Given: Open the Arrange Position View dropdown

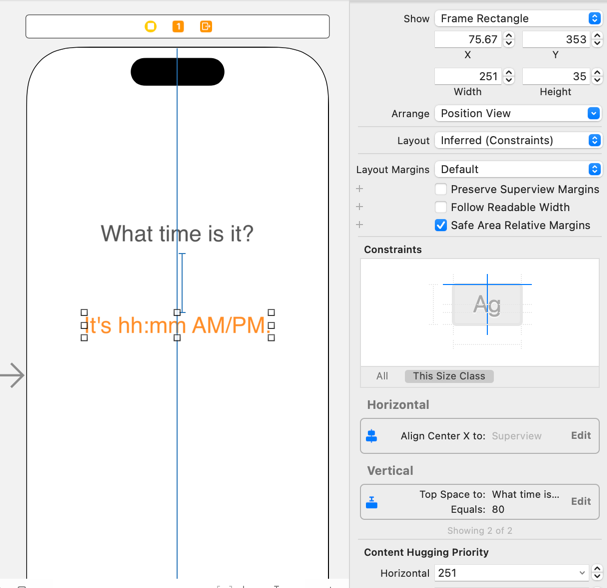Looking at the screenshot, I should point(518,114).
